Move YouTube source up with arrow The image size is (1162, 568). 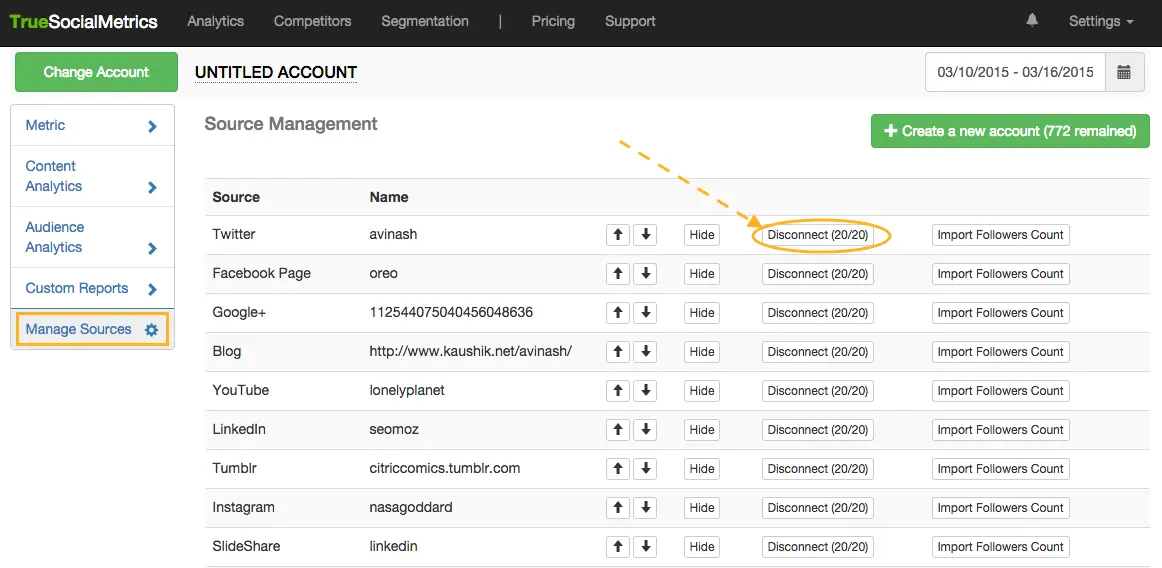click(618, 391)
